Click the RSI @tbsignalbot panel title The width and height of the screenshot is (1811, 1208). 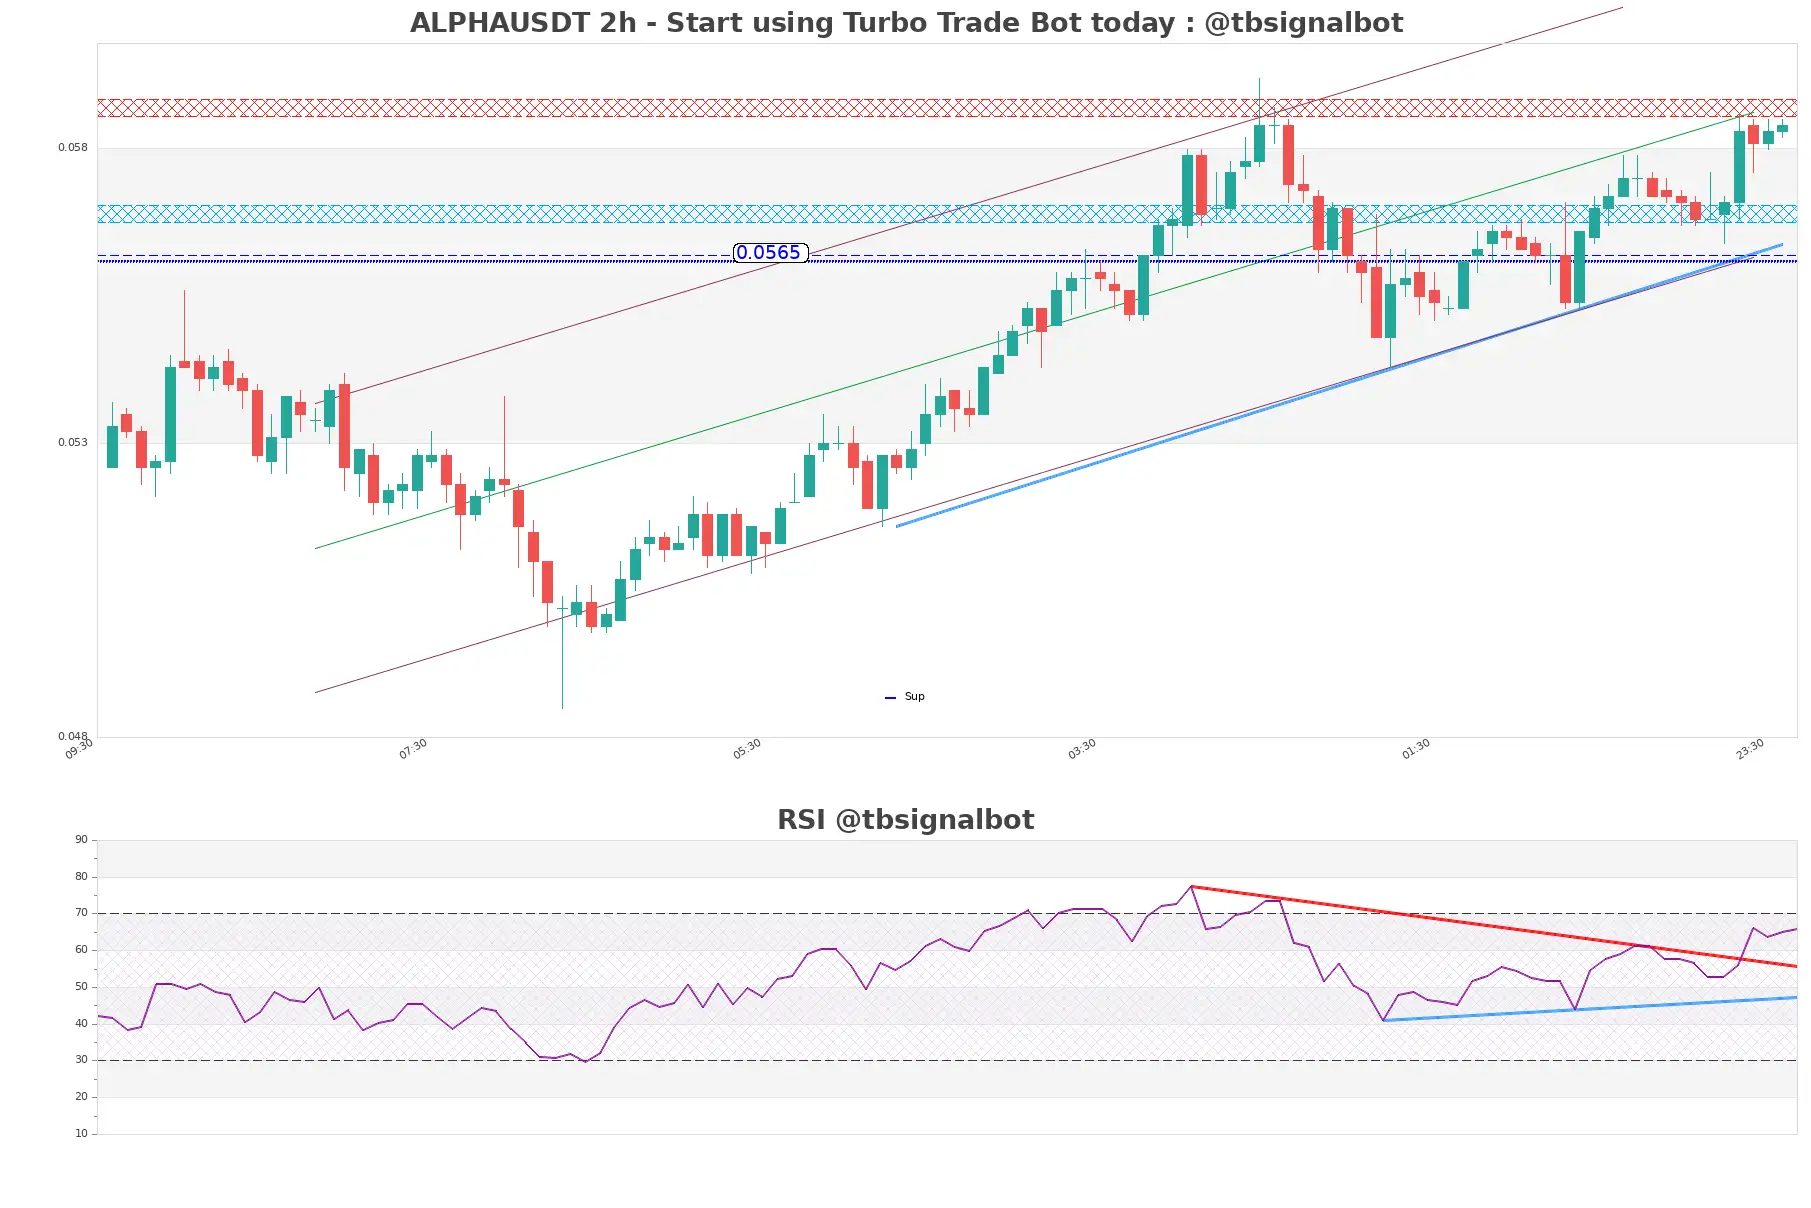click(x=906, y=820)
